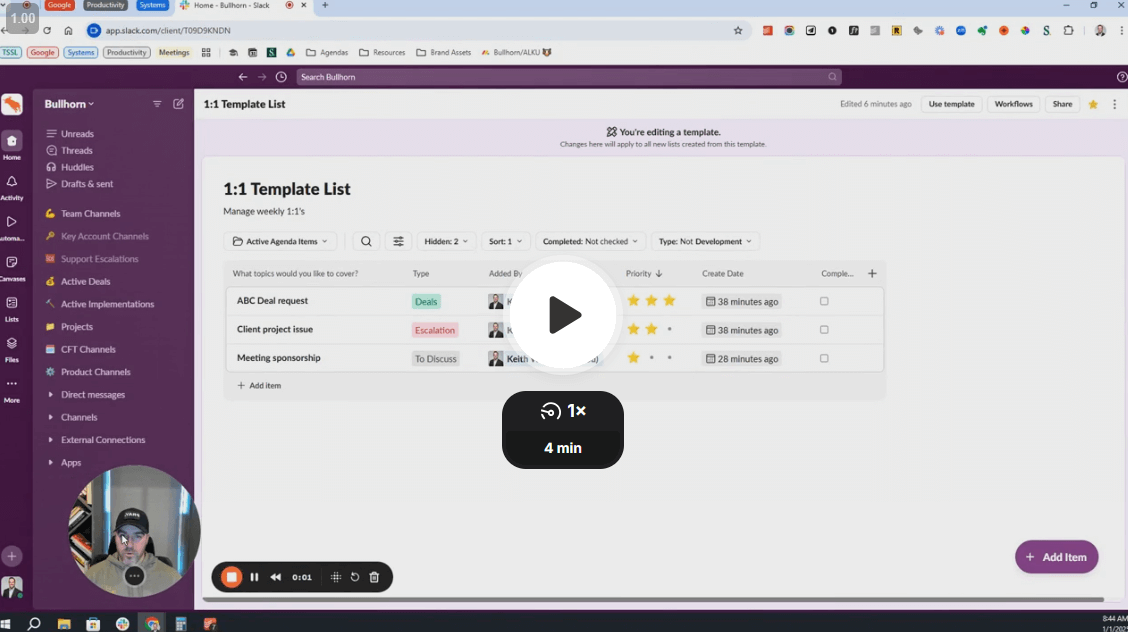1128x632 pixels.
Task: Check Completed box for ABC Deal request
Action: coord(824,301)
